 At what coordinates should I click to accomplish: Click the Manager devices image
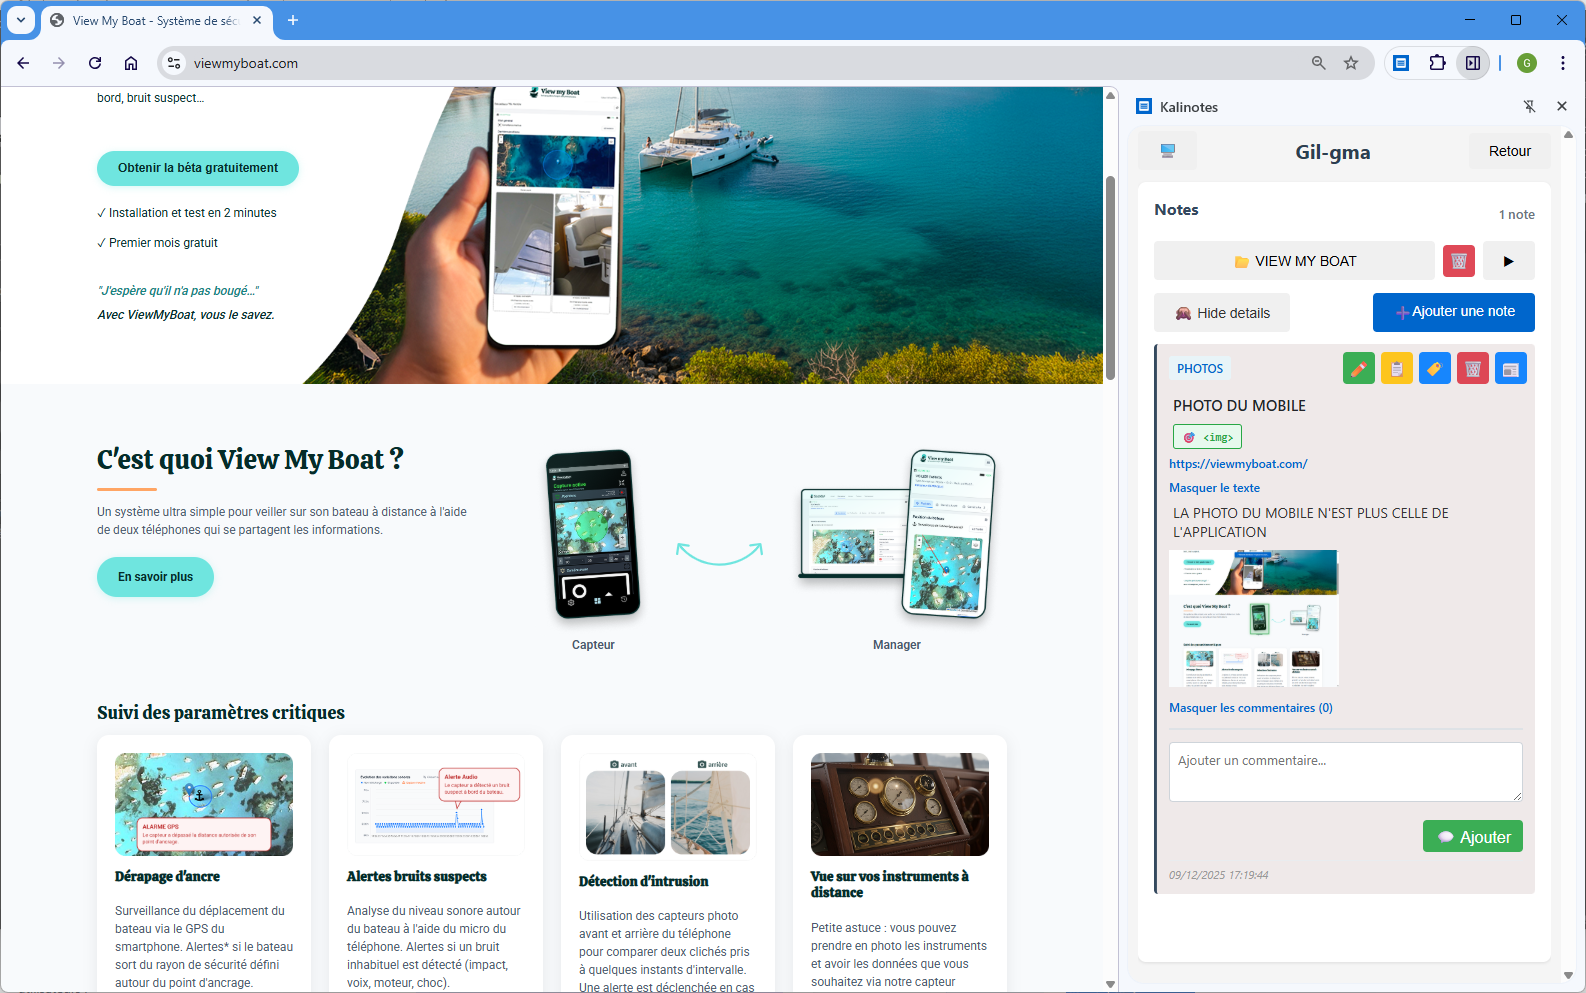pos(896,535)
